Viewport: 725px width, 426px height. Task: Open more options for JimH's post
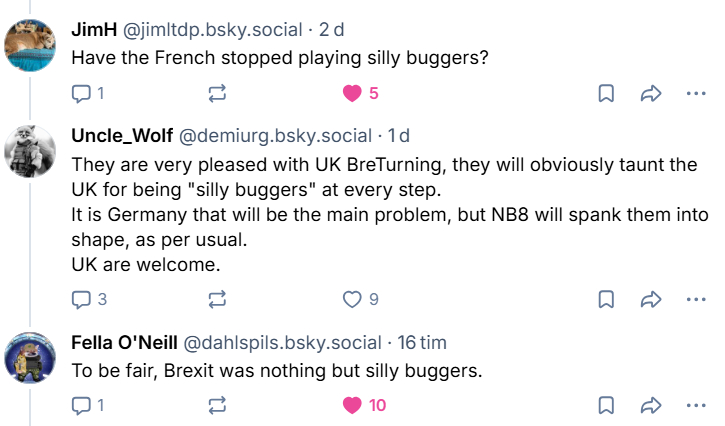point(696,94)
